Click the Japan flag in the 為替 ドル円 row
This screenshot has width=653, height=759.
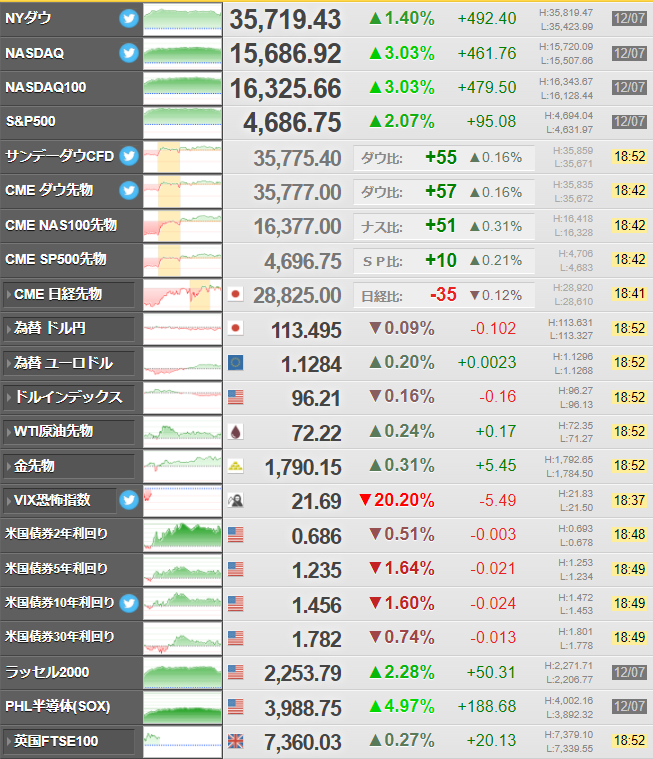[236, 328]
